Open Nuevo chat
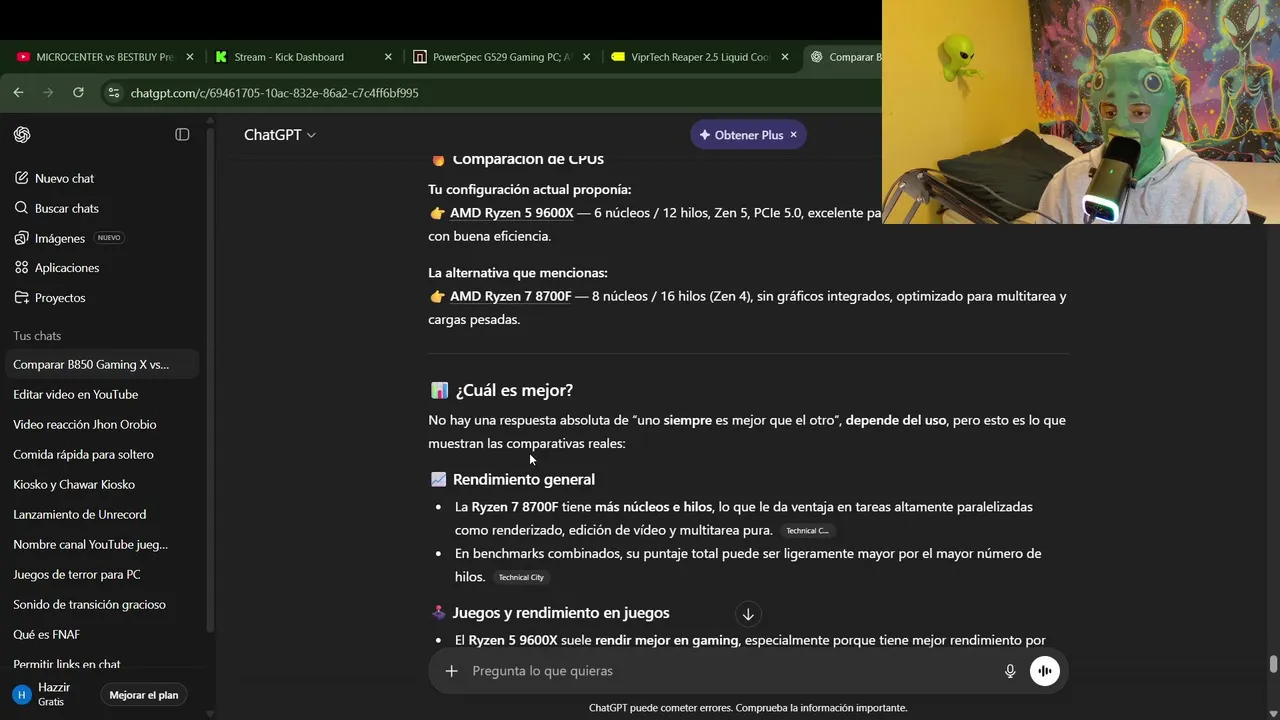1280x720 pixels. click(64, 178)
